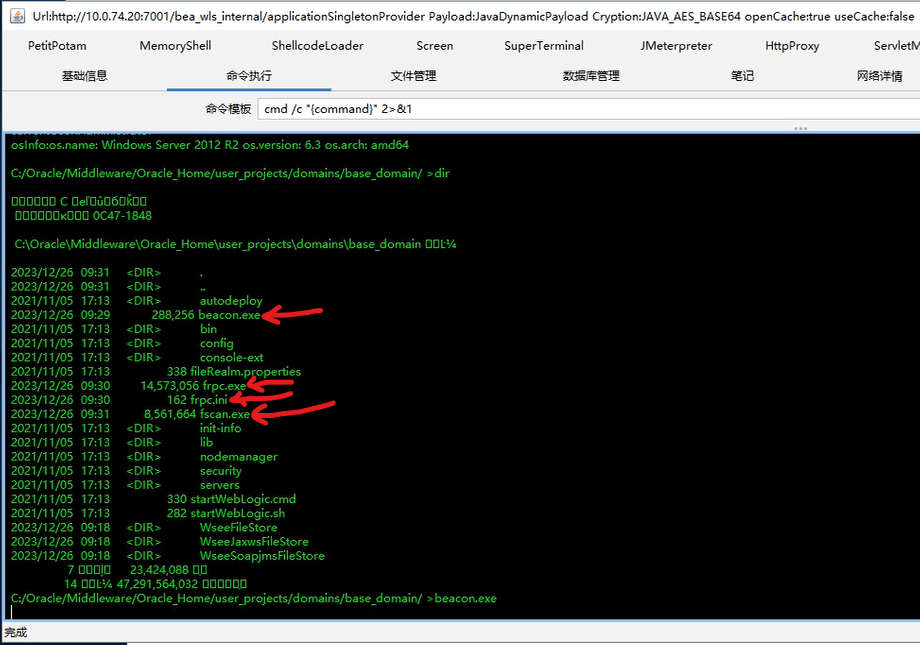Click the WseeJaxwsFileStore directory entry
The height and width of the screenshot is (645, 920).
(254, 542)
